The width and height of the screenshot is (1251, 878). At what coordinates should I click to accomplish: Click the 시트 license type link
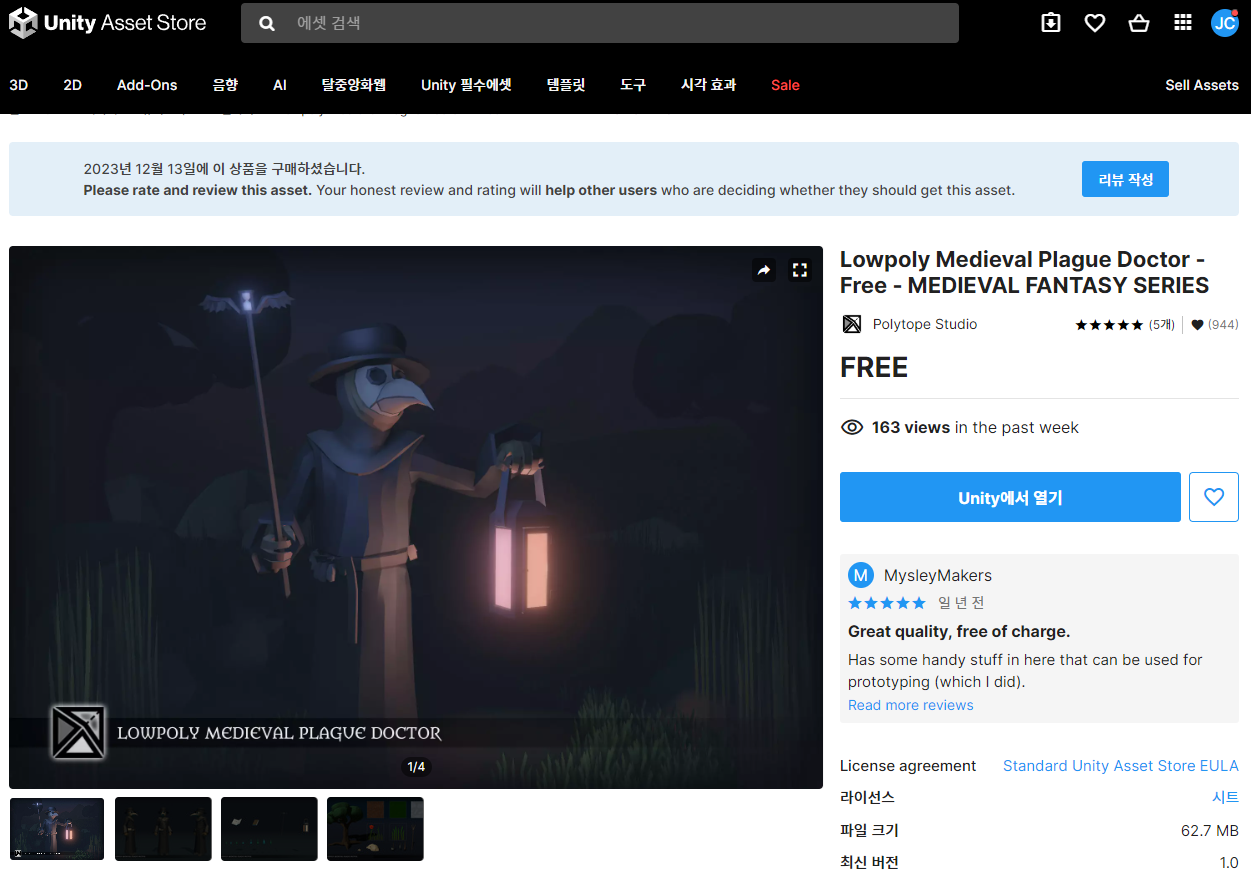point(1225,798)
